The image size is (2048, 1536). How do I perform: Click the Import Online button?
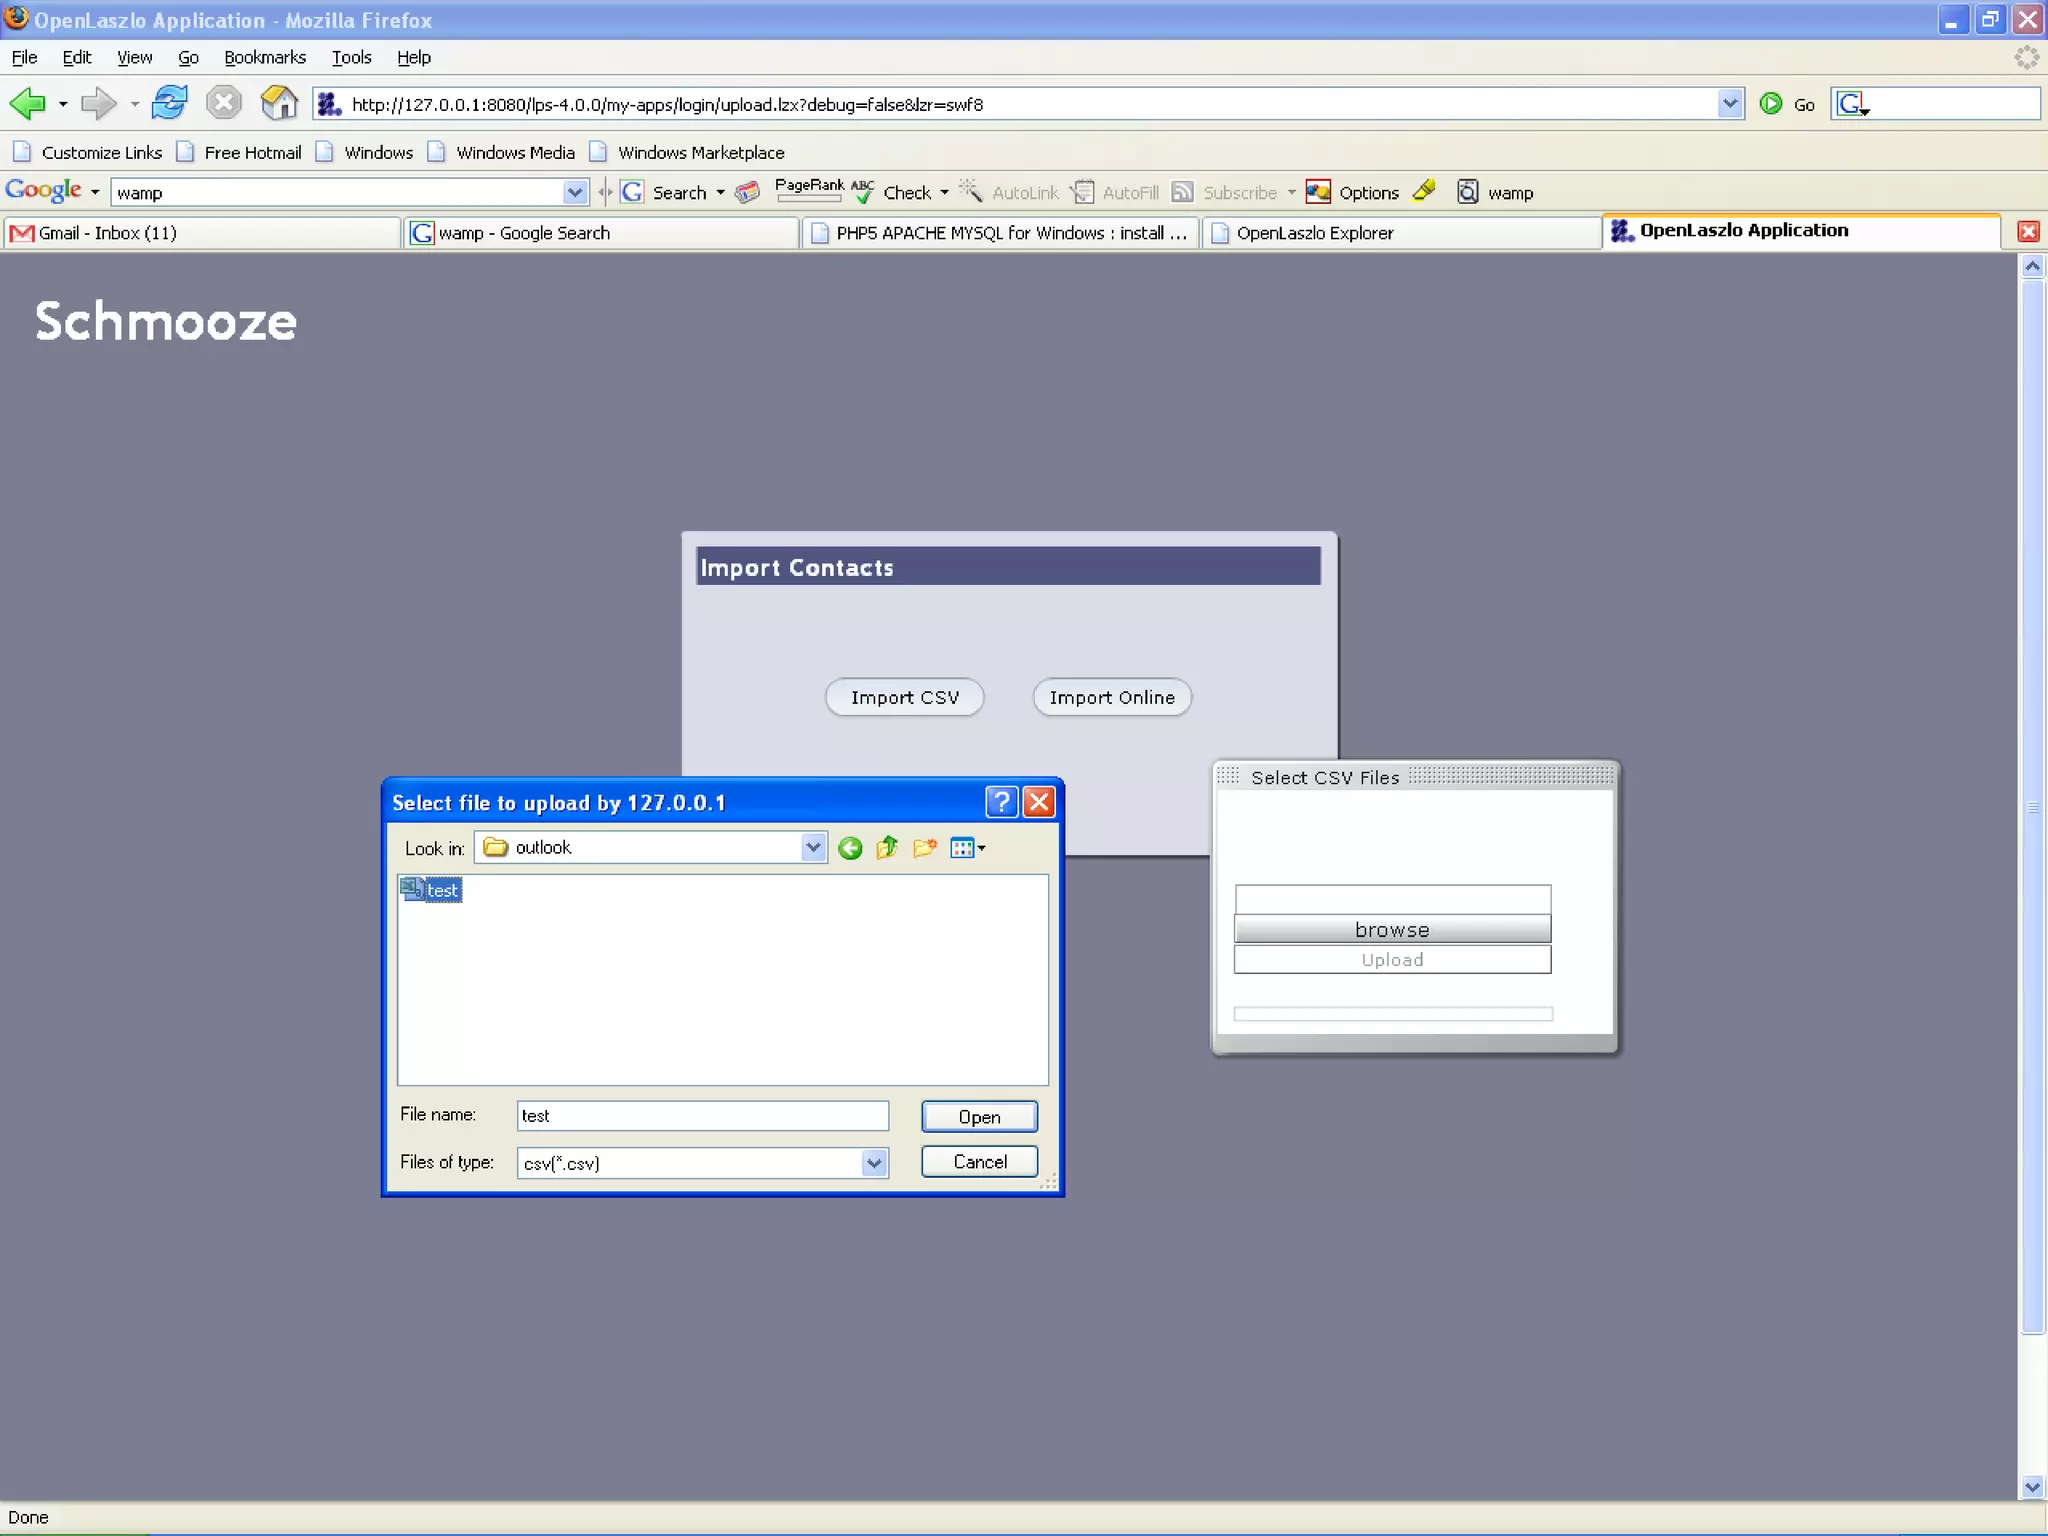coord(1112,697)
